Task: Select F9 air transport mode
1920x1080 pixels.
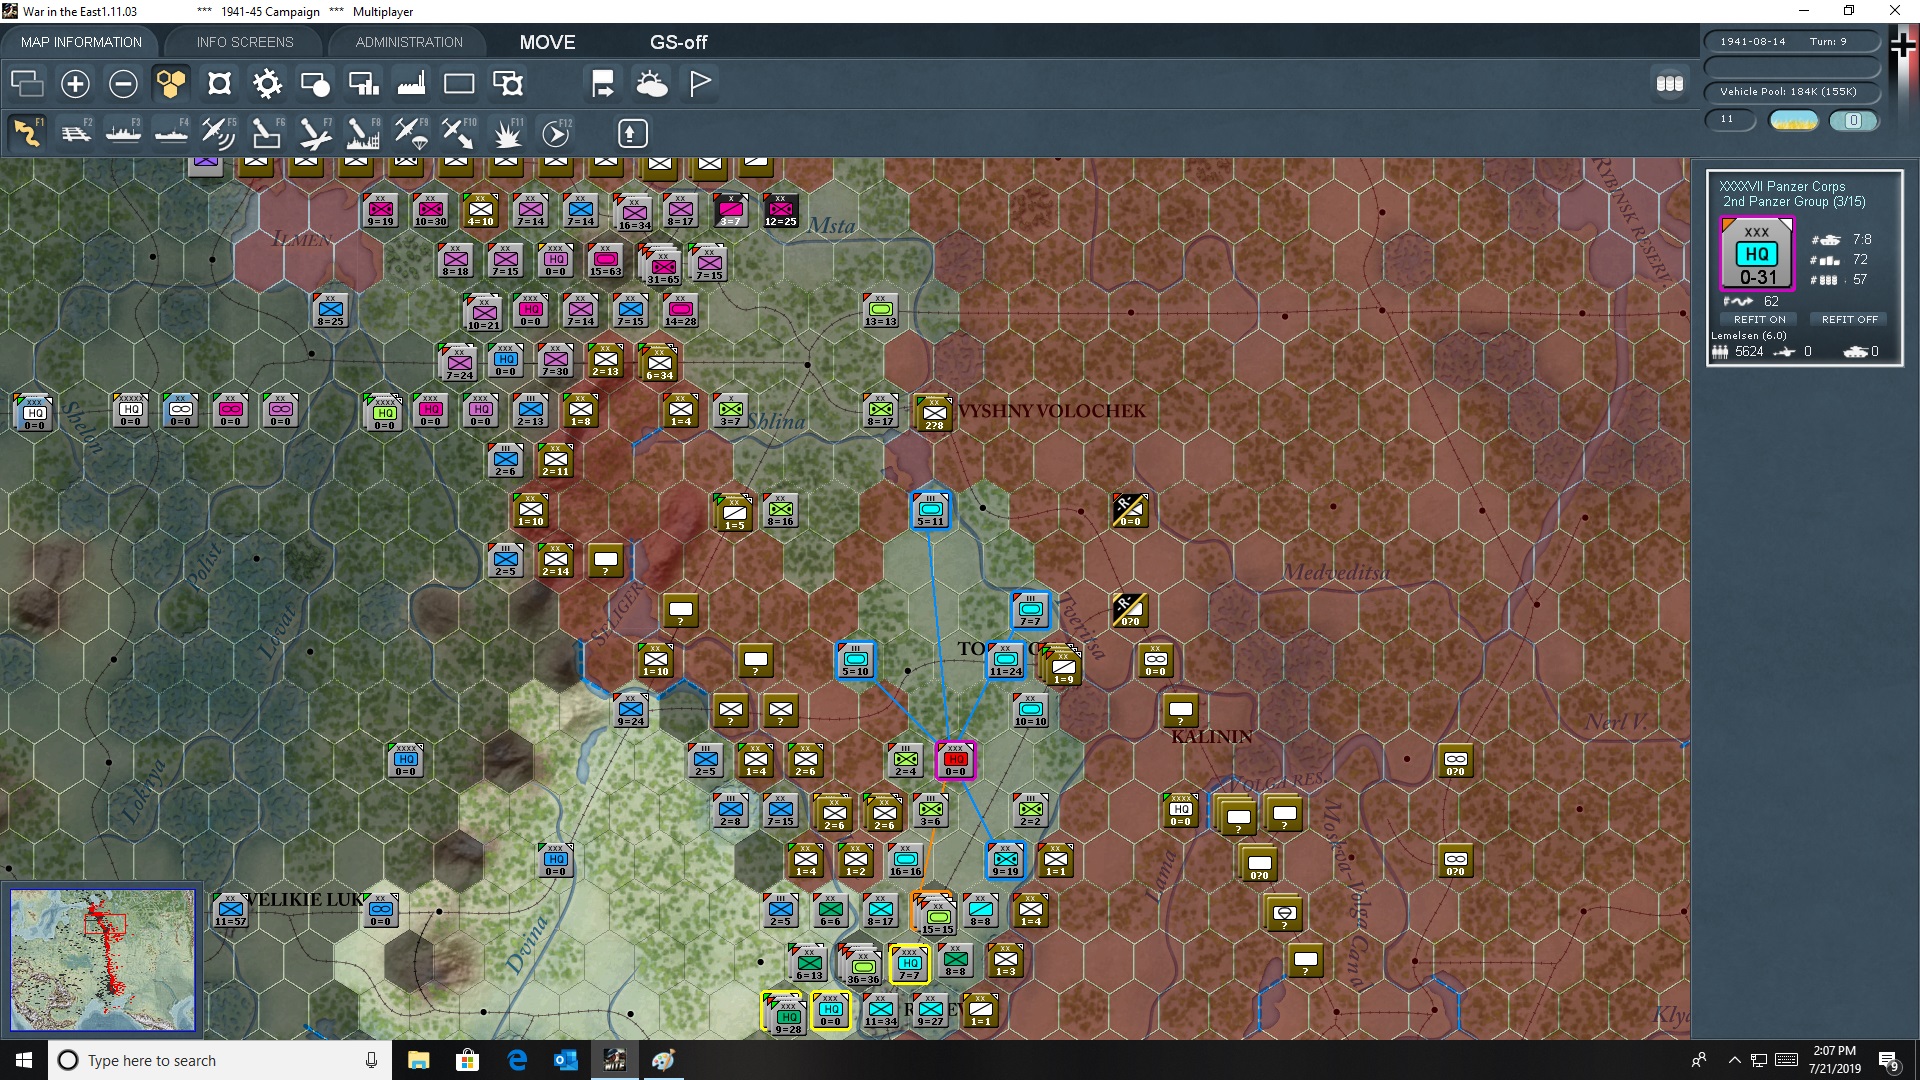Action: (411, 133)
